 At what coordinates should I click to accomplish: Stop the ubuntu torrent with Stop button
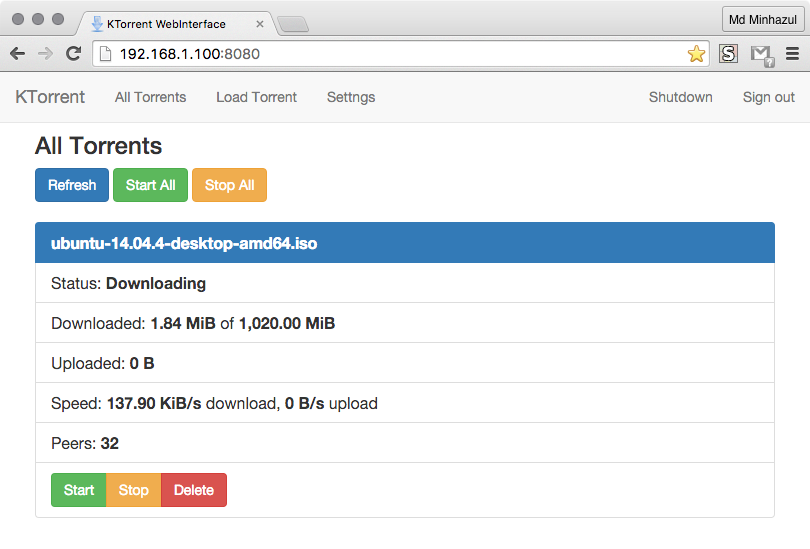tap(134, 490)
